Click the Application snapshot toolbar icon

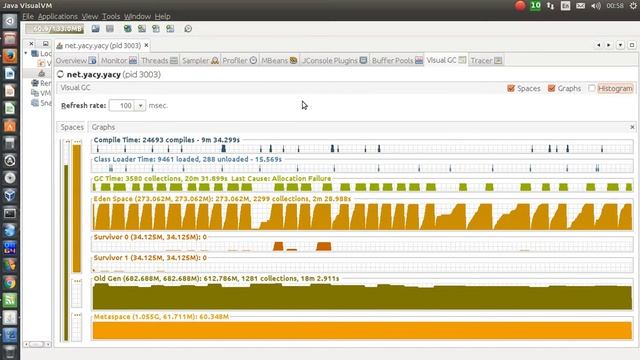point(170,29)
